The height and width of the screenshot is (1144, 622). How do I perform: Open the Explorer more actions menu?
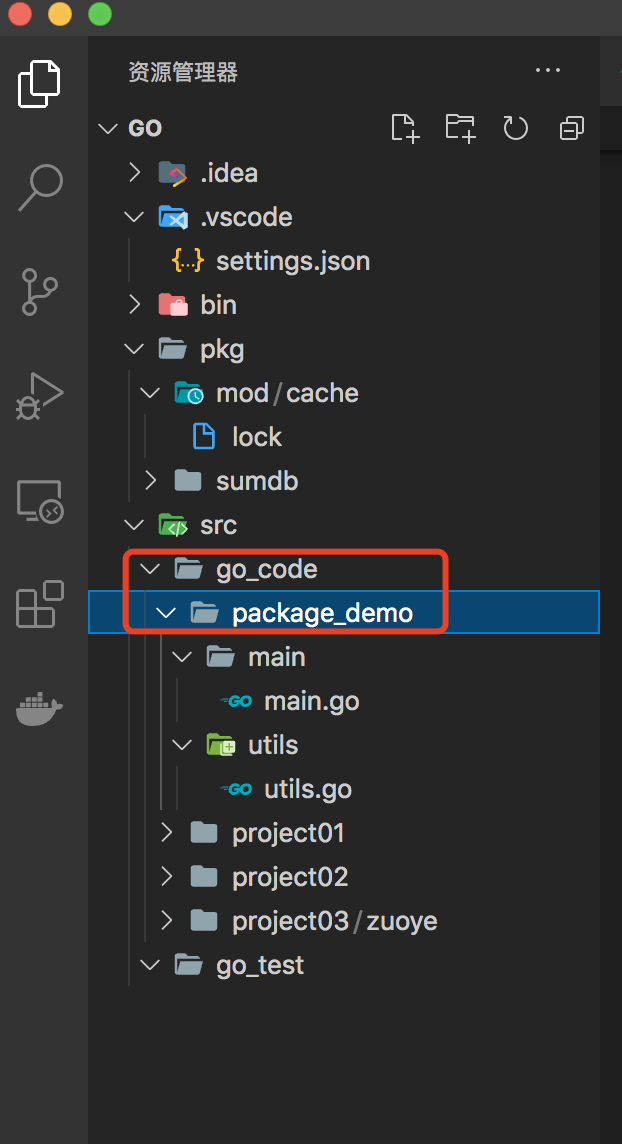click(x=548, y=71)
